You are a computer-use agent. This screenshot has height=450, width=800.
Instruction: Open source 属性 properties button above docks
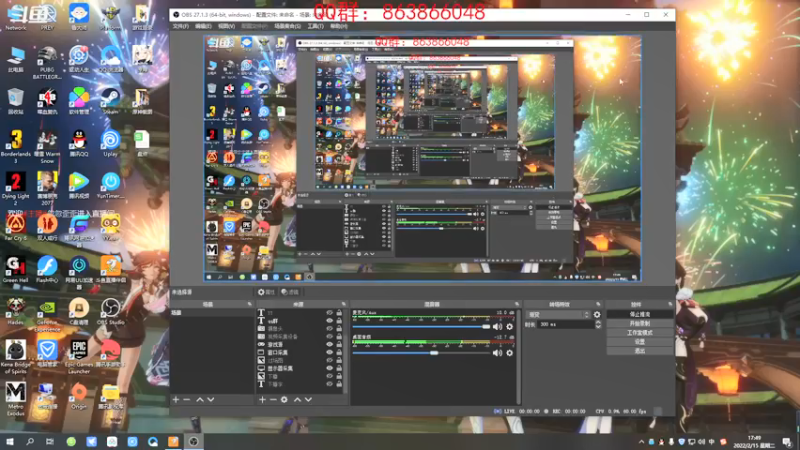click(x=266, y=292)
